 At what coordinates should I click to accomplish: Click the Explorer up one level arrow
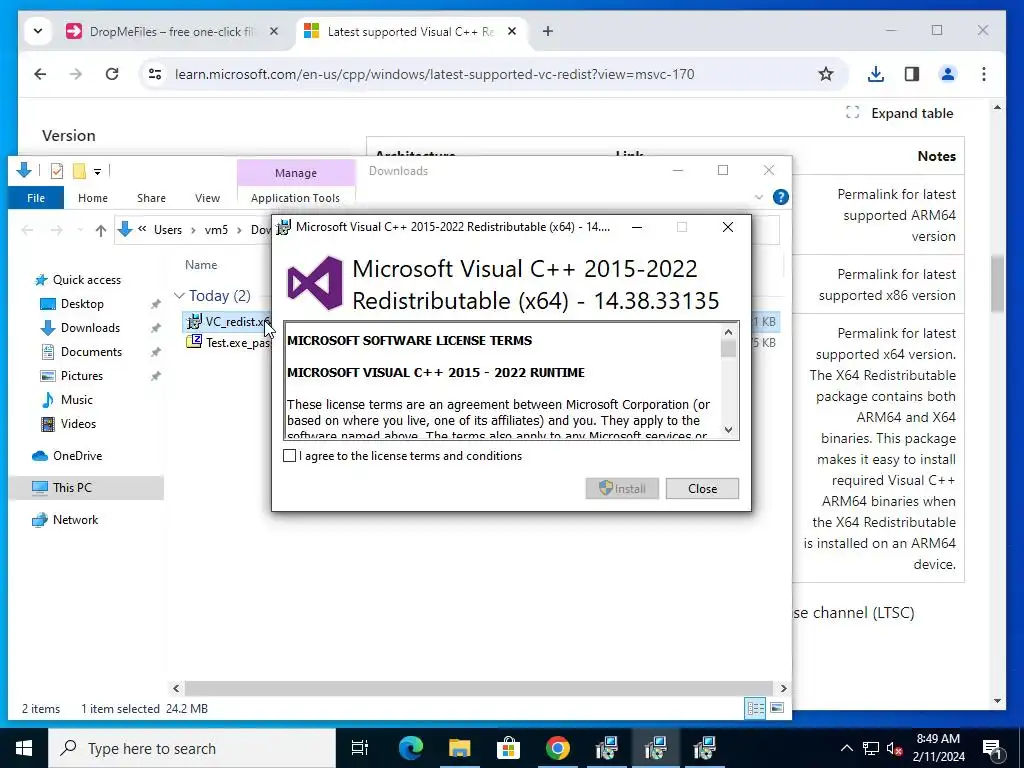coord(101,230)
